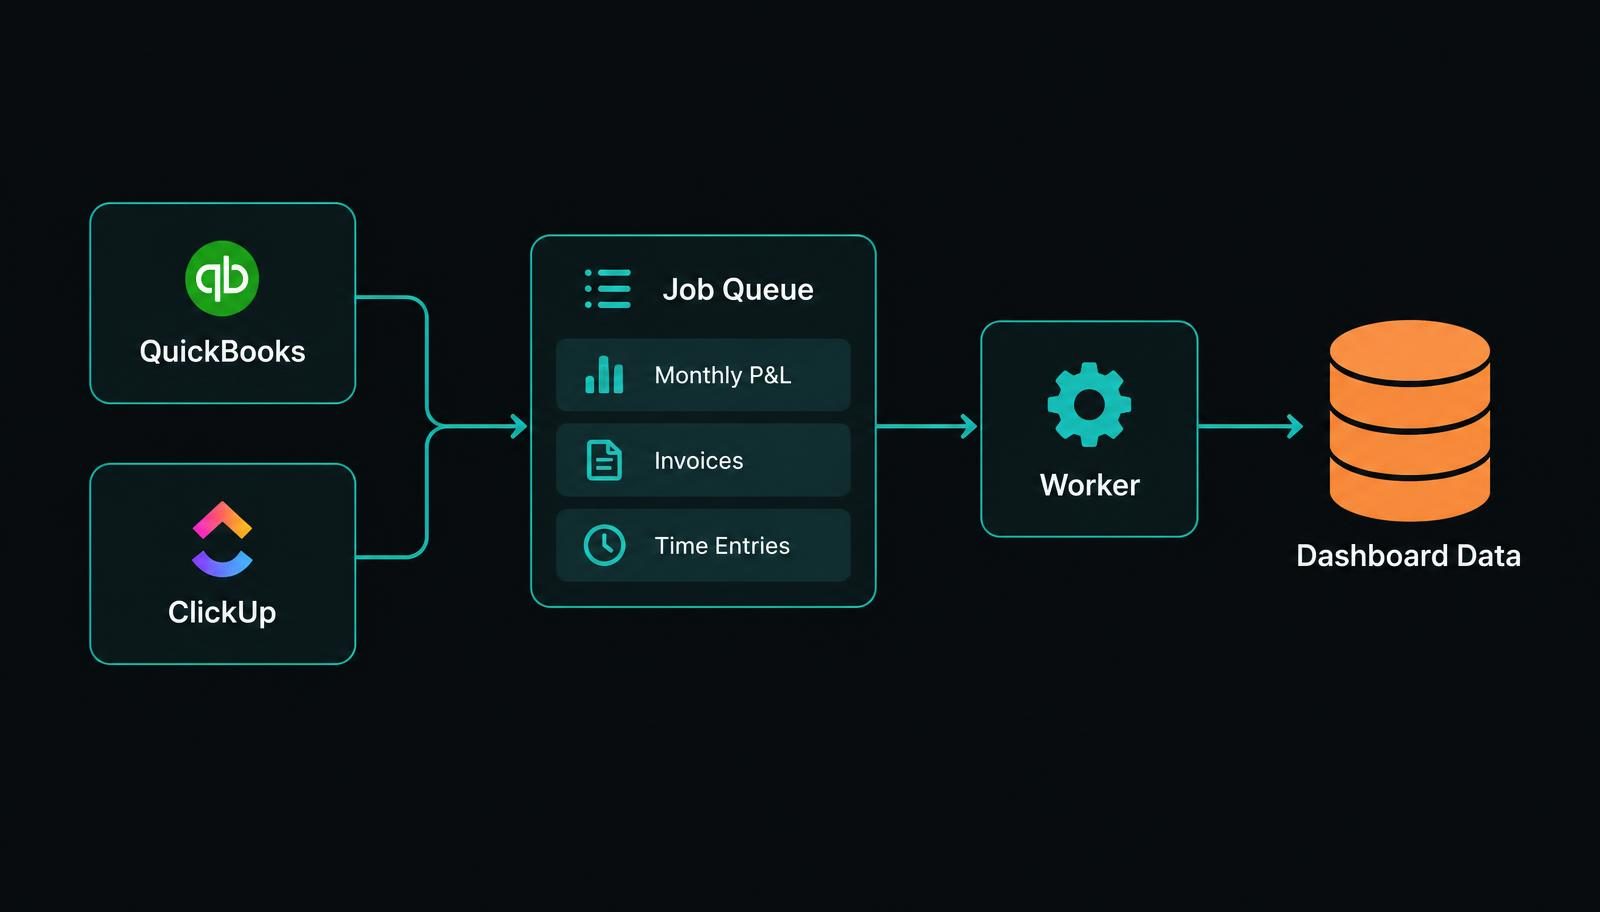Click the Worker gear icon
The width and height of the screenshot is (1600, 912).
pyautogui.click(x=1089, y=404)
